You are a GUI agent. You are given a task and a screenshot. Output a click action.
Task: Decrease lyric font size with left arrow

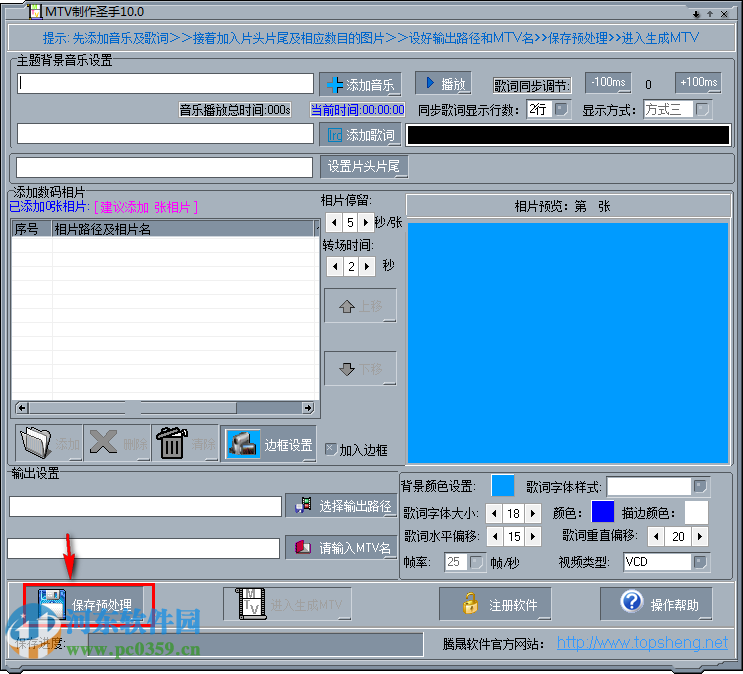(494, 513)
